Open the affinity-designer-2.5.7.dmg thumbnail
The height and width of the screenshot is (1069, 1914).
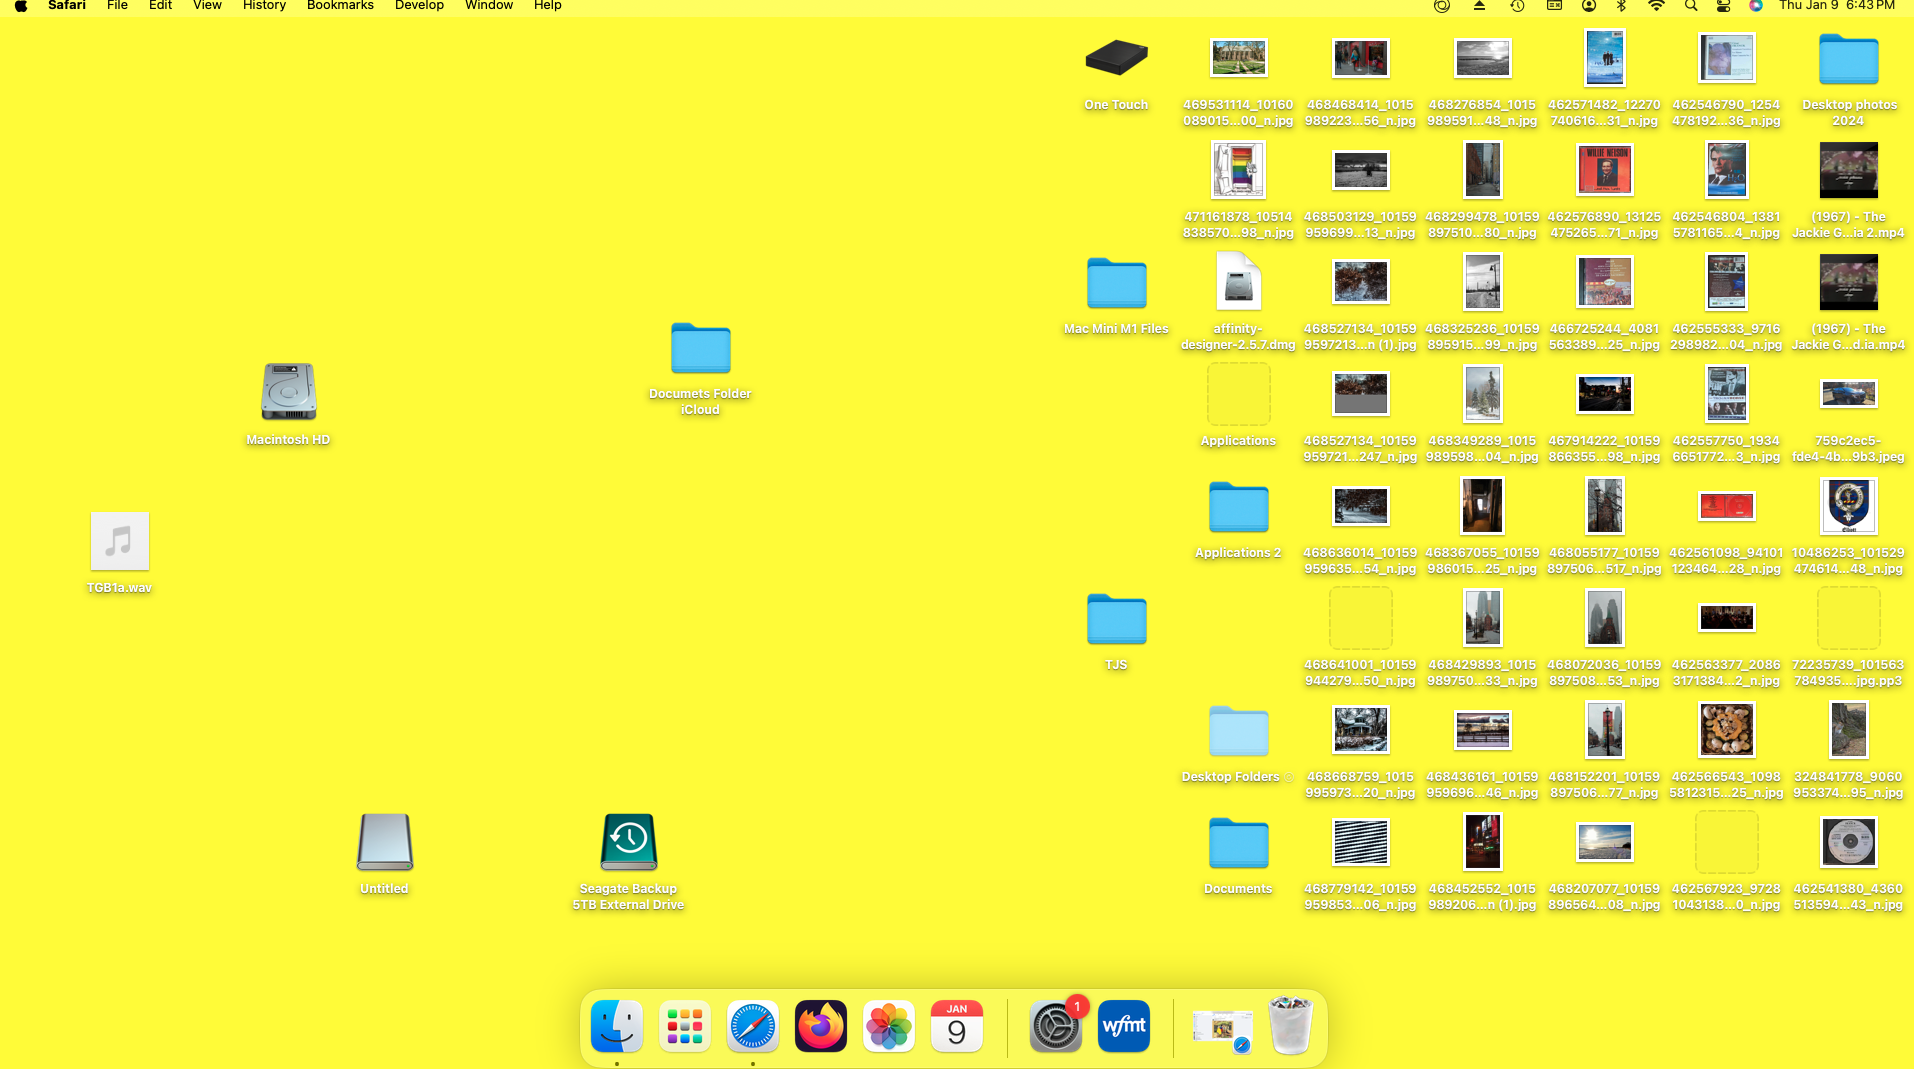[x=1238, y=281]
